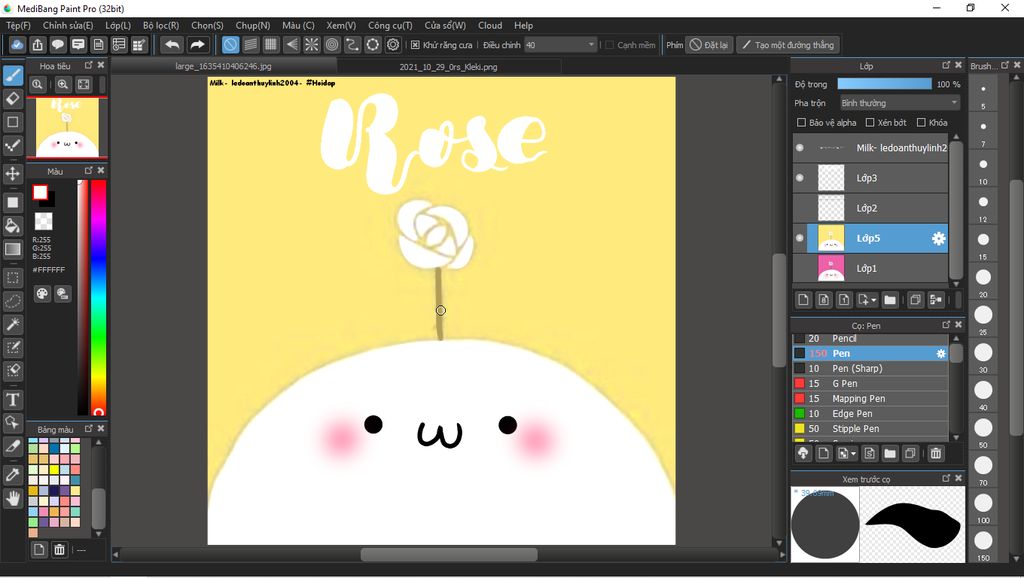Open settings gear for layer Lớp5
The height and width of the screenshot is (578, 1024).
938,238
